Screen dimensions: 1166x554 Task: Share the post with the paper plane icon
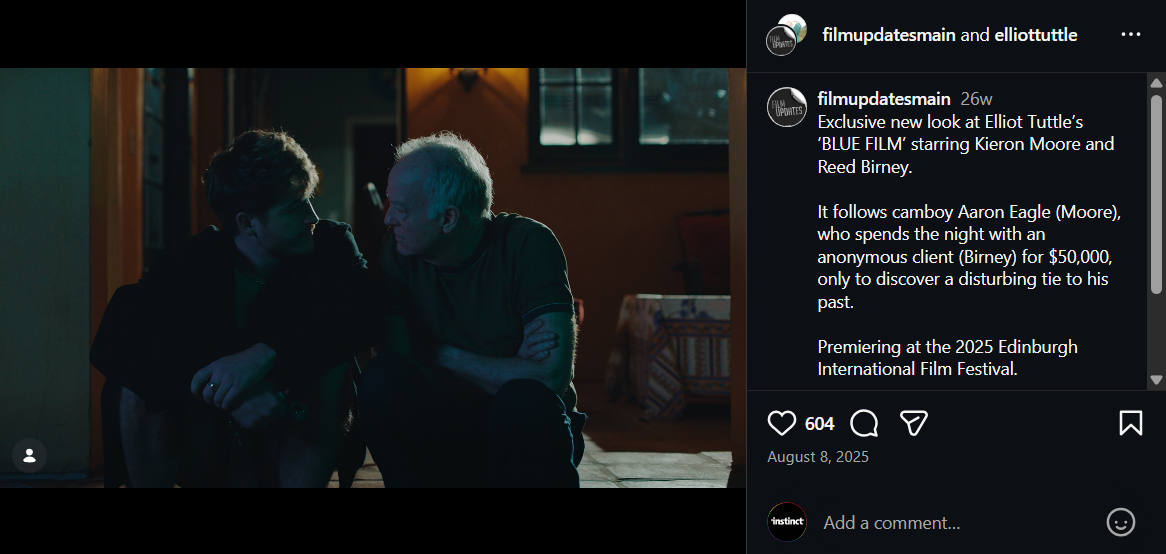point(914,423)
